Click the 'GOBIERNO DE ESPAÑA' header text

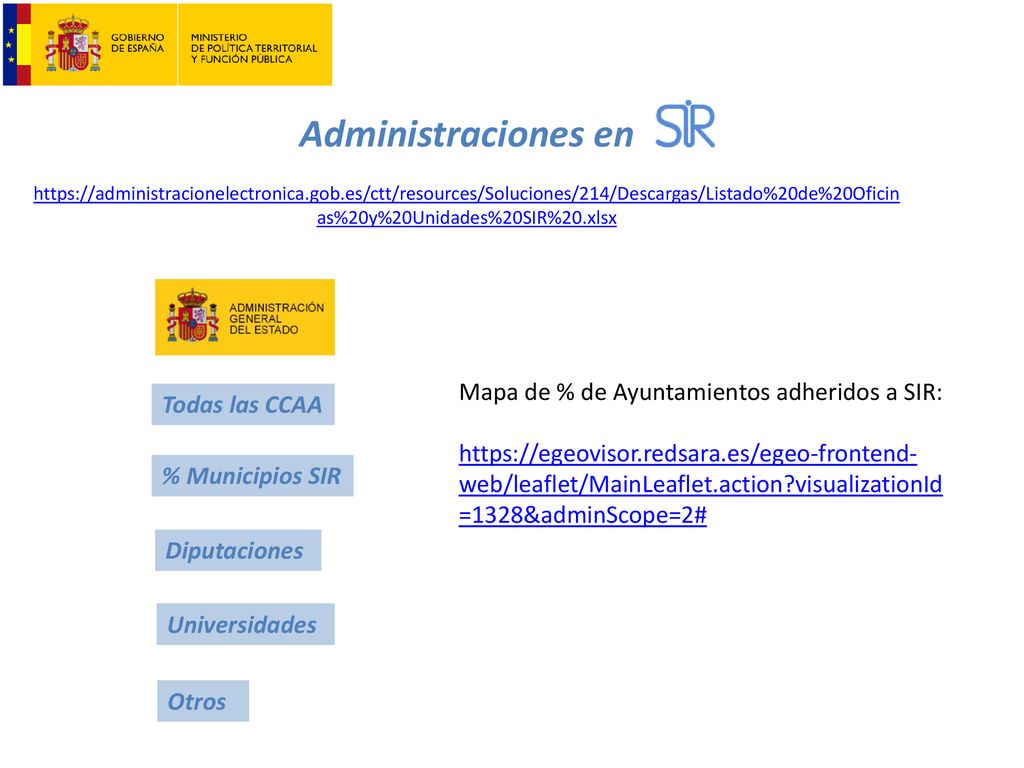137,43
